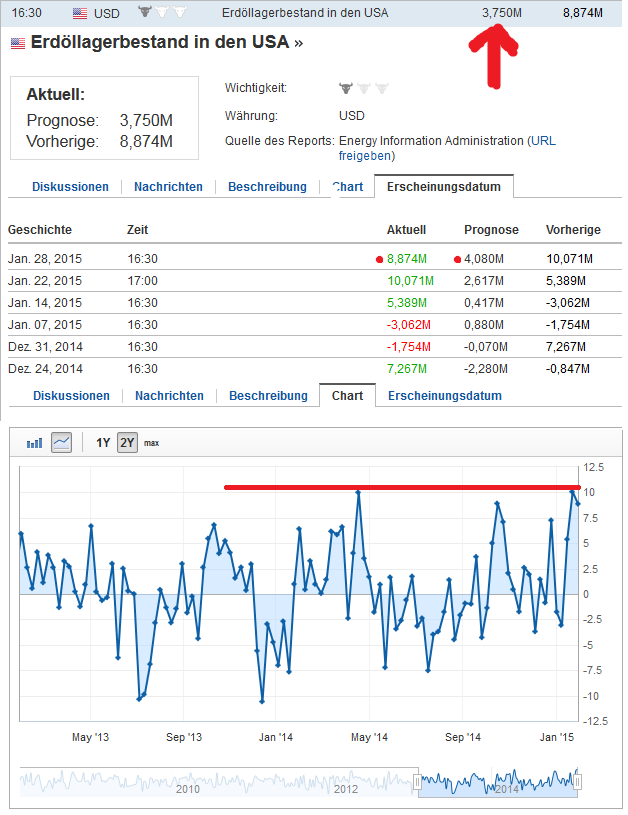Image resolution: width=628 pixels, height=815 pixels.
Task: Click actual value 5,389M in green
Action: 407,303
